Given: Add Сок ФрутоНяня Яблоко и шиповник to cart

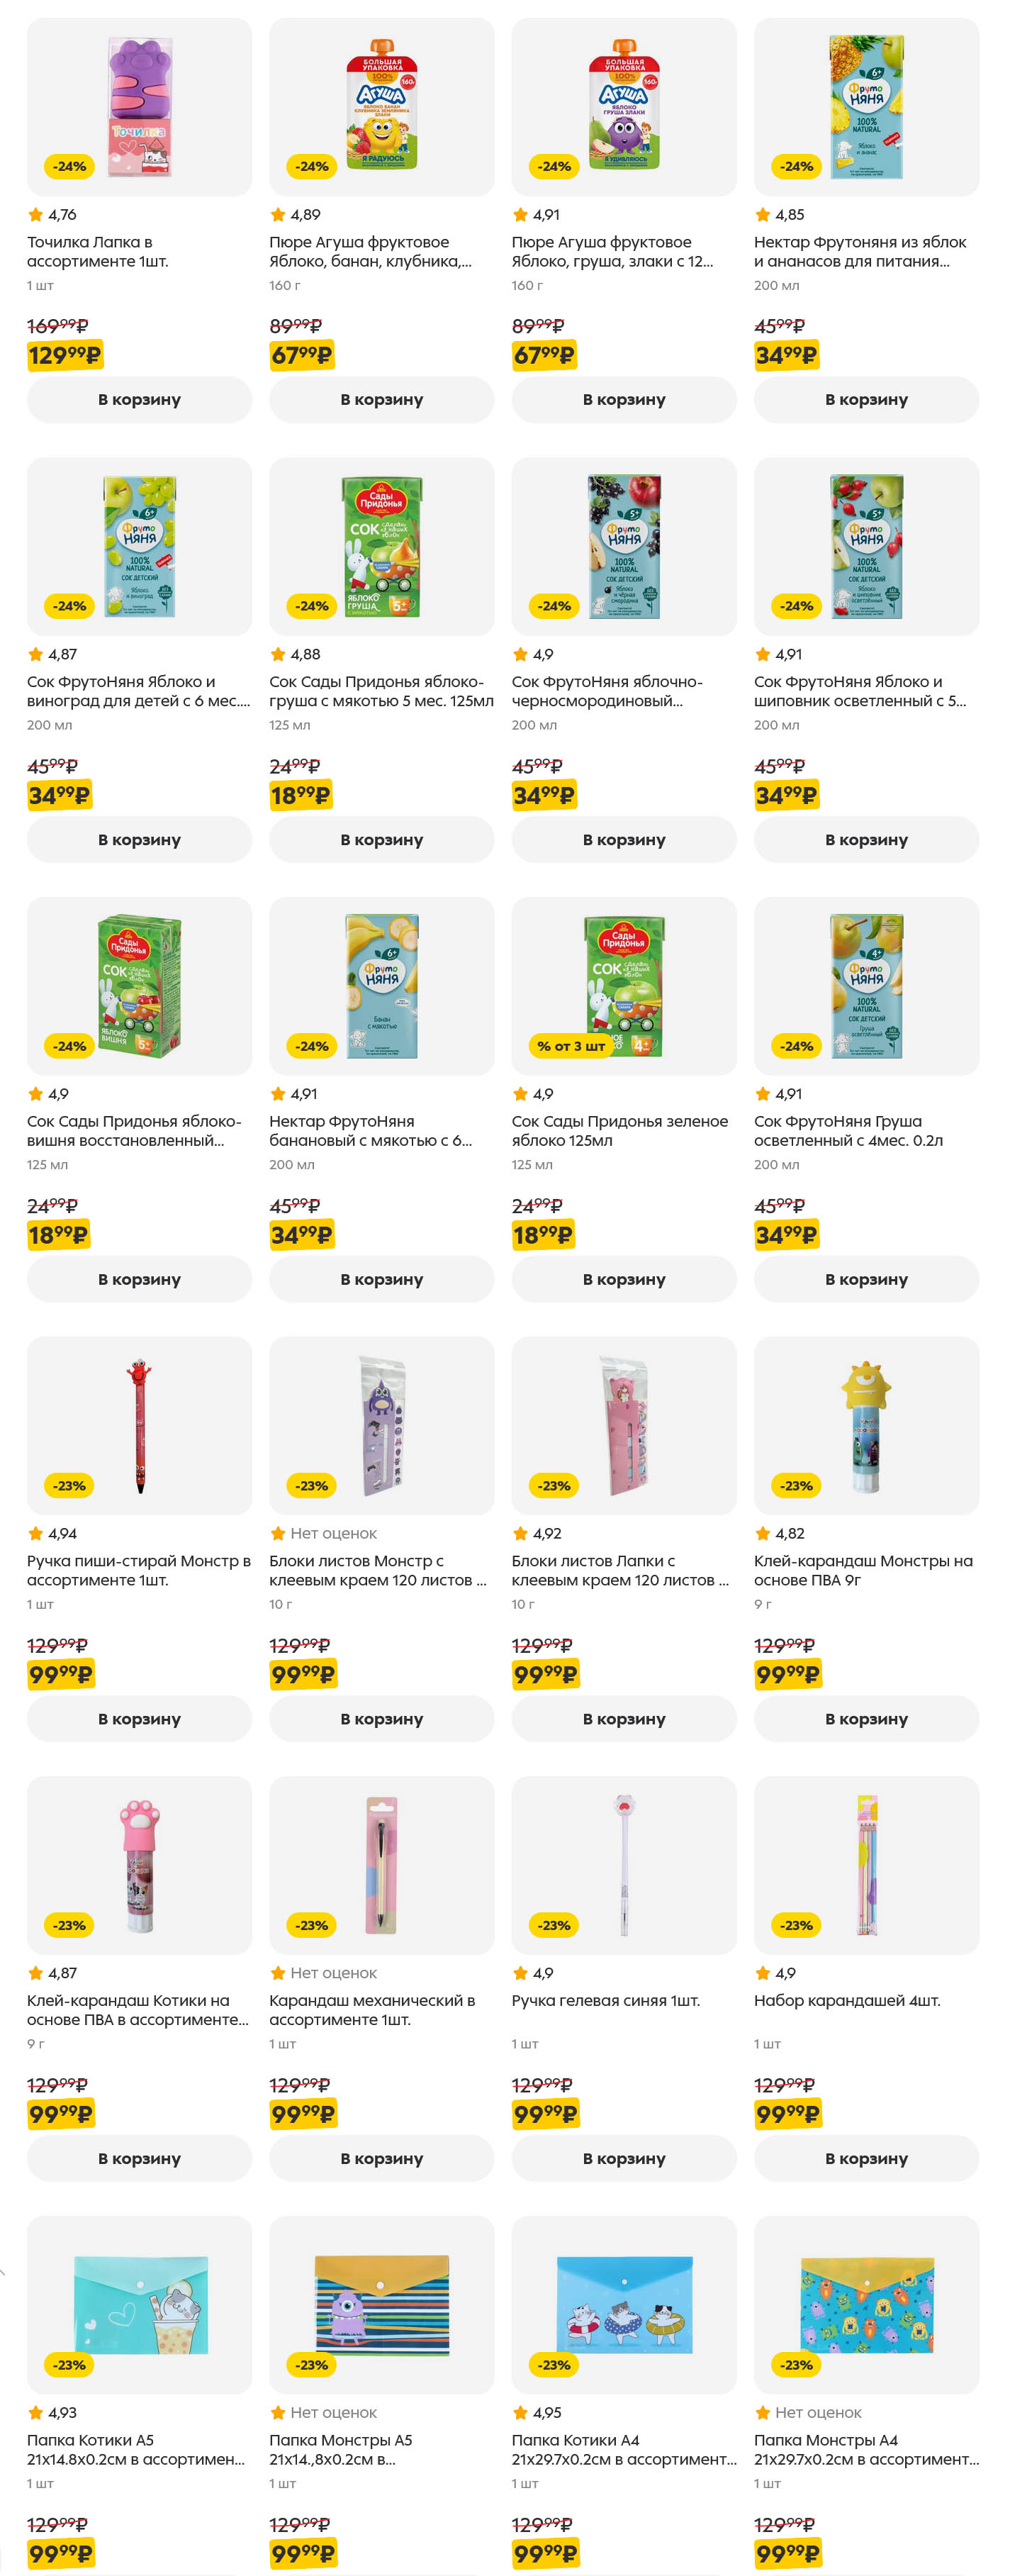Looking at the screenshot, I should coord(866,840).
